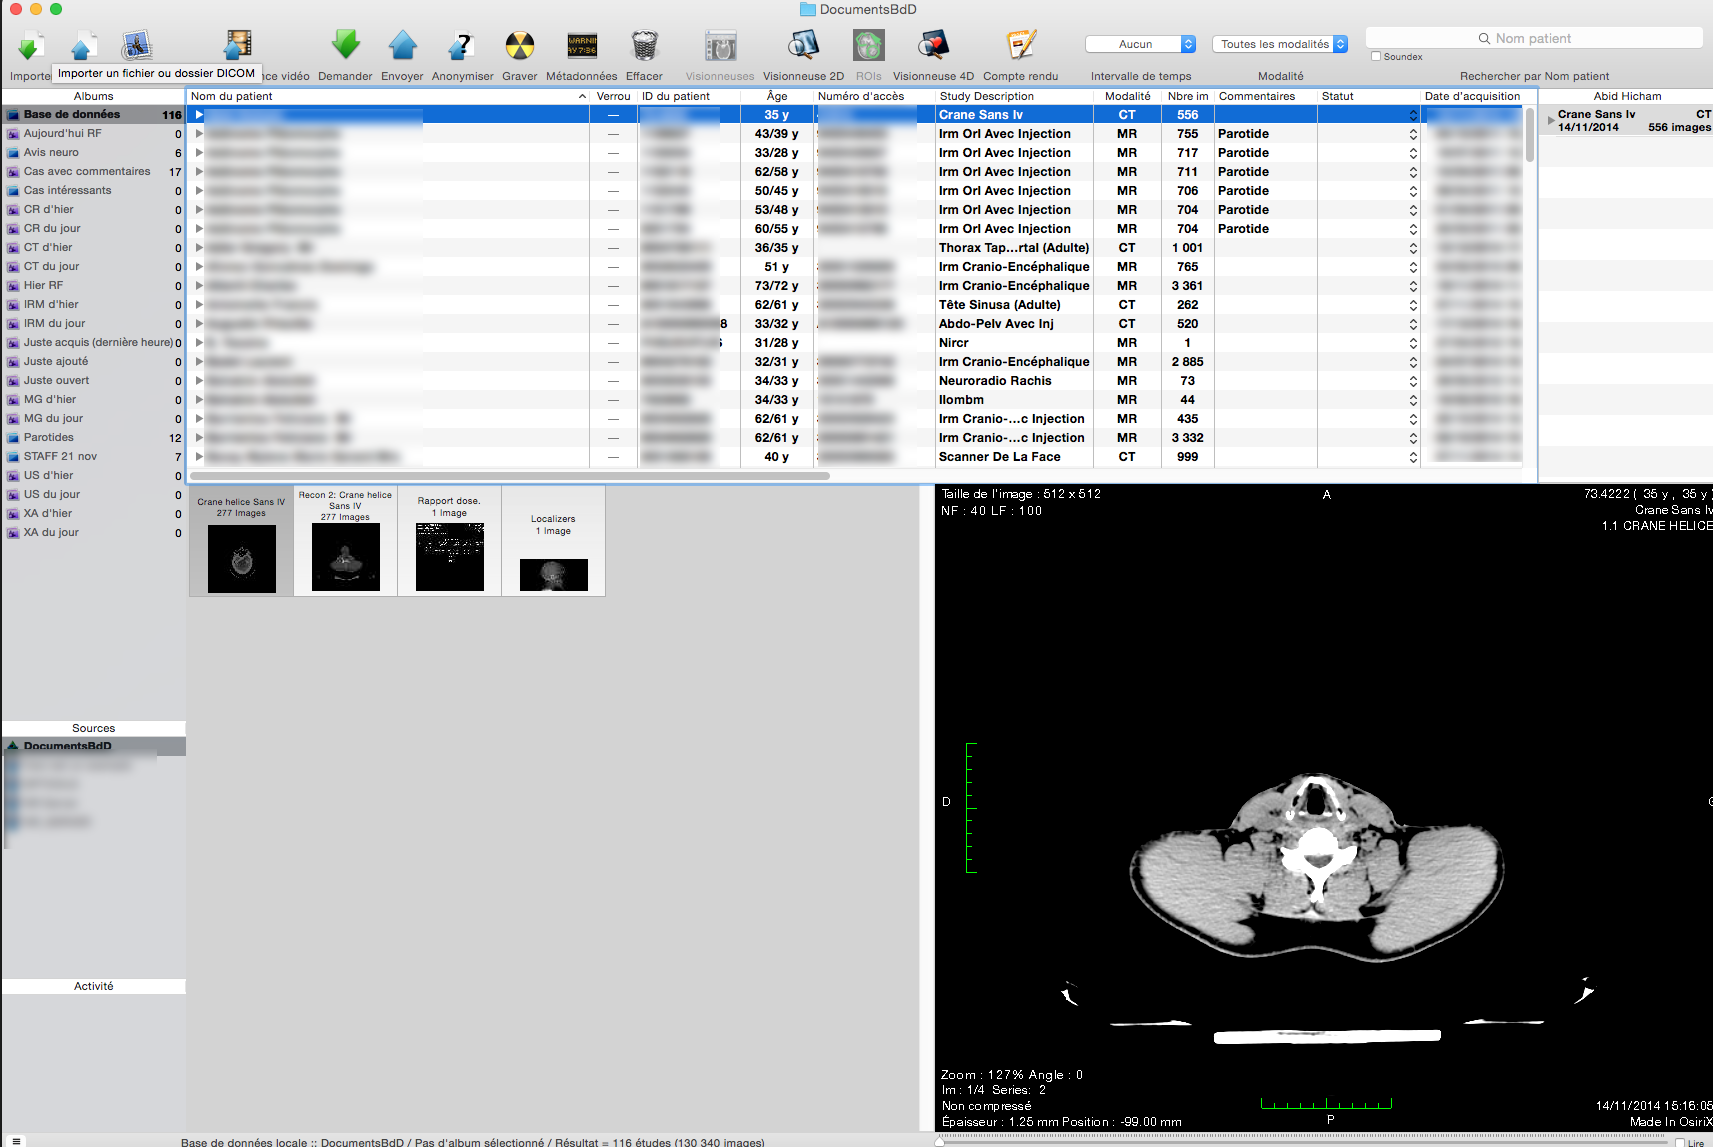Open Localizers series thumbnail
Viewport: 1713px width, 1147px height.
click(x=553, y=541)
